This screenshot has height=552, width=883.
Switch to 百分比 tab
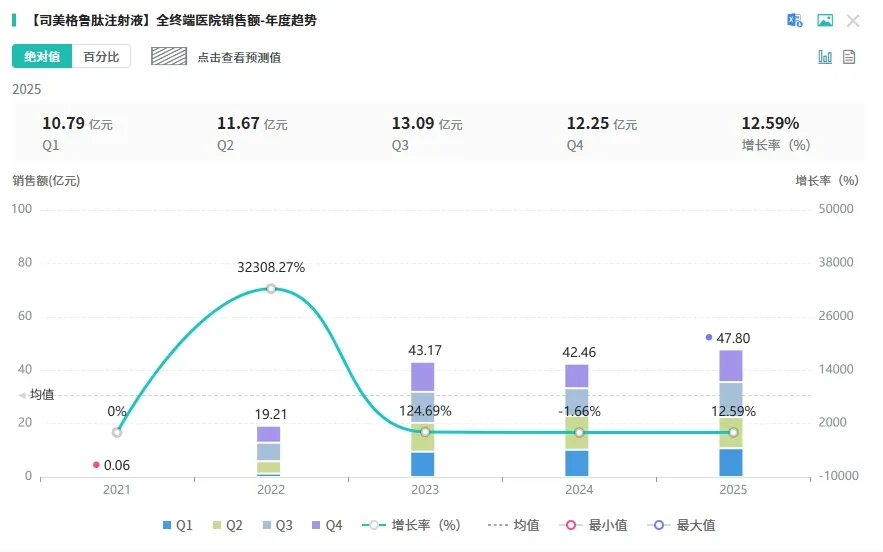pyautogui.click(x=101, y=56)
